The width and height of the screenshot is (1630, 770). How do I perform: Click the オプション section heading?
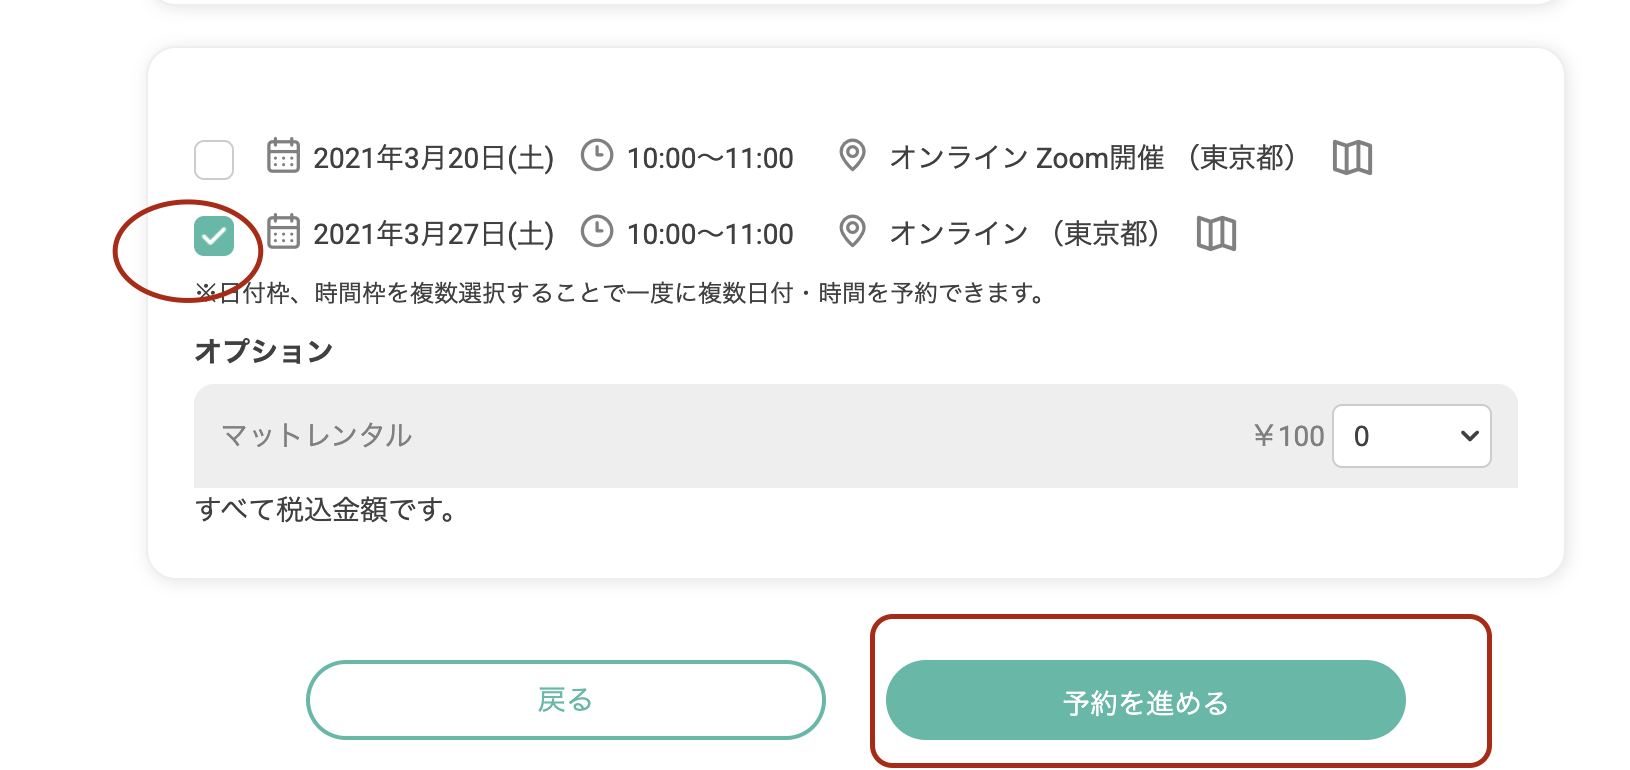(x=264, y=351)
